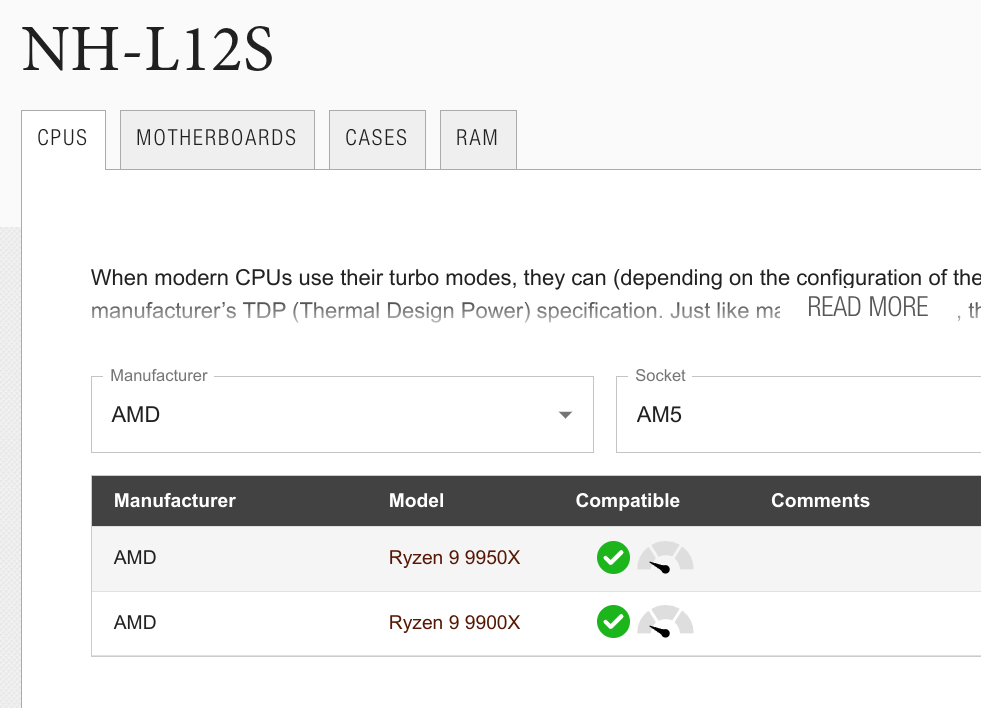This screenshot has width=981, height=708.
Task: Expand the Manufacturer dropdown arrow
Action: [565, 415]
